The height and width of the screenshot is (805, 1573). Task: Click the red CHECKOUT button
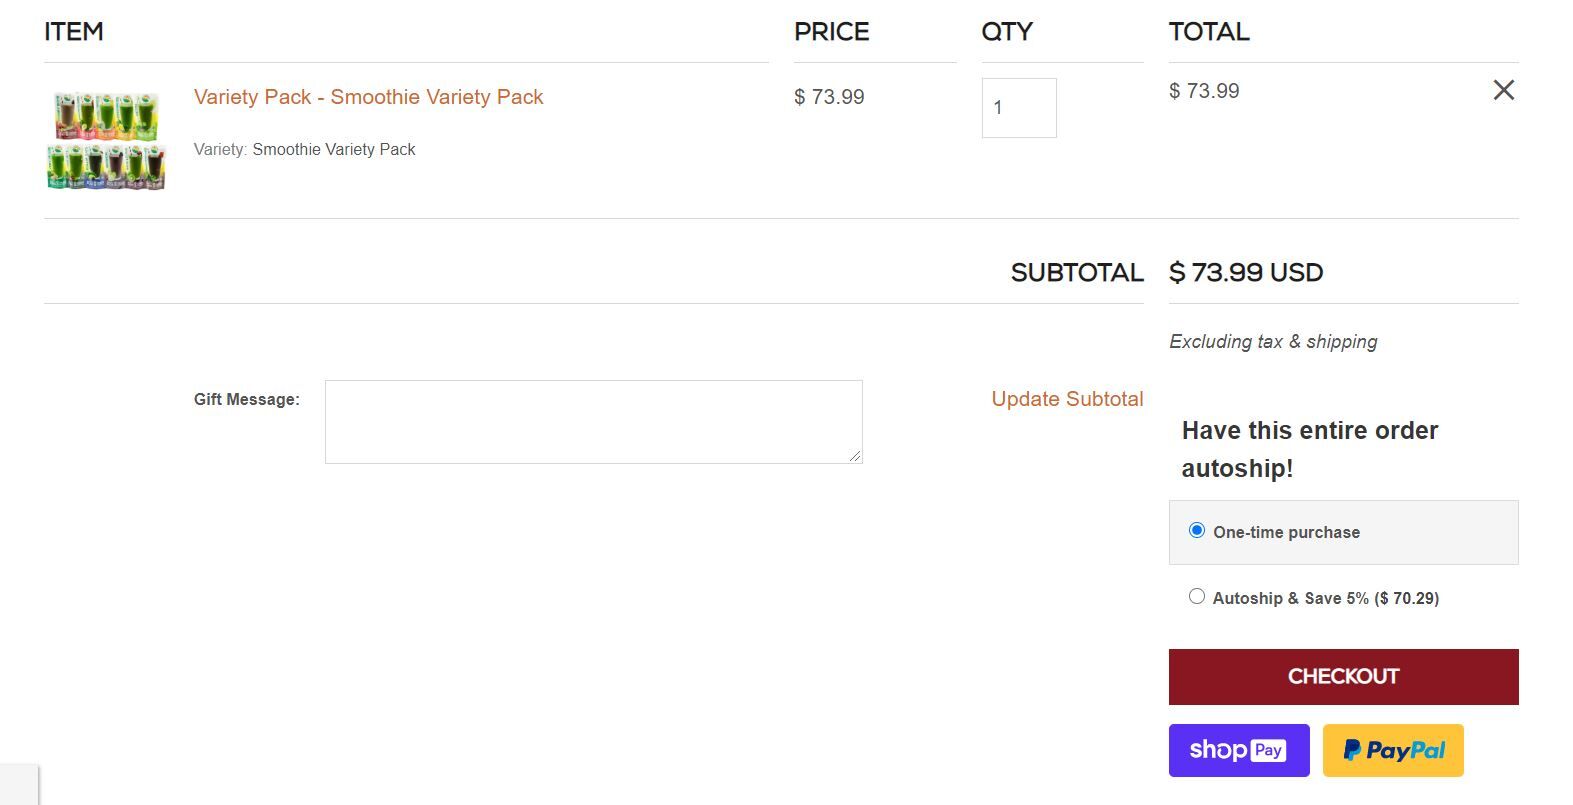(x=1343, y=677)
